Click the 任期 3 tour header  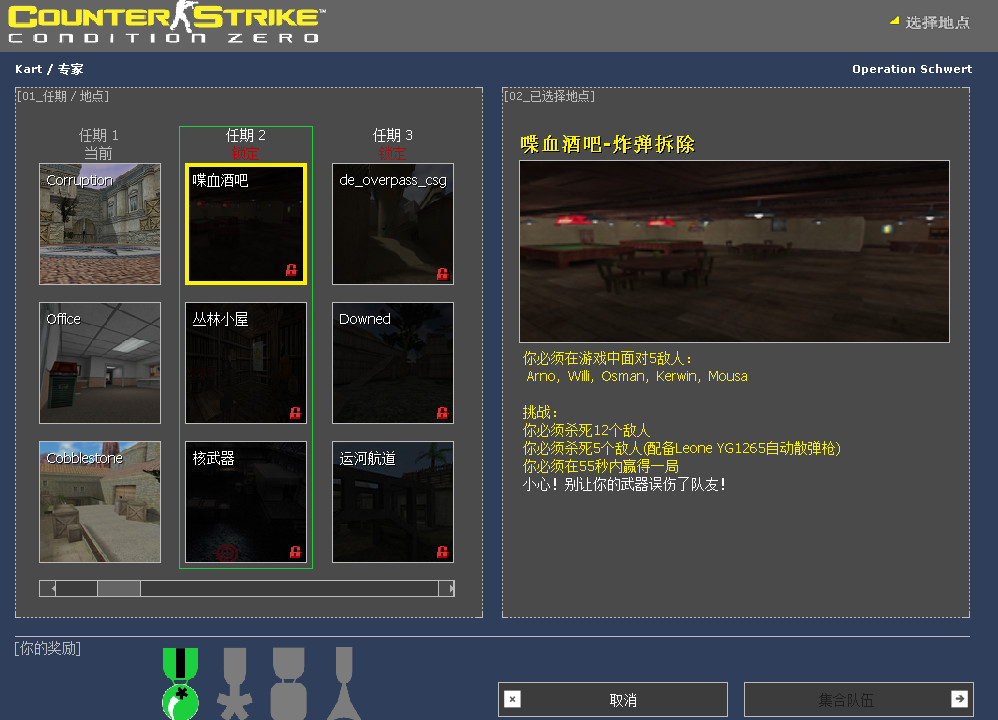tap(393, 135)
